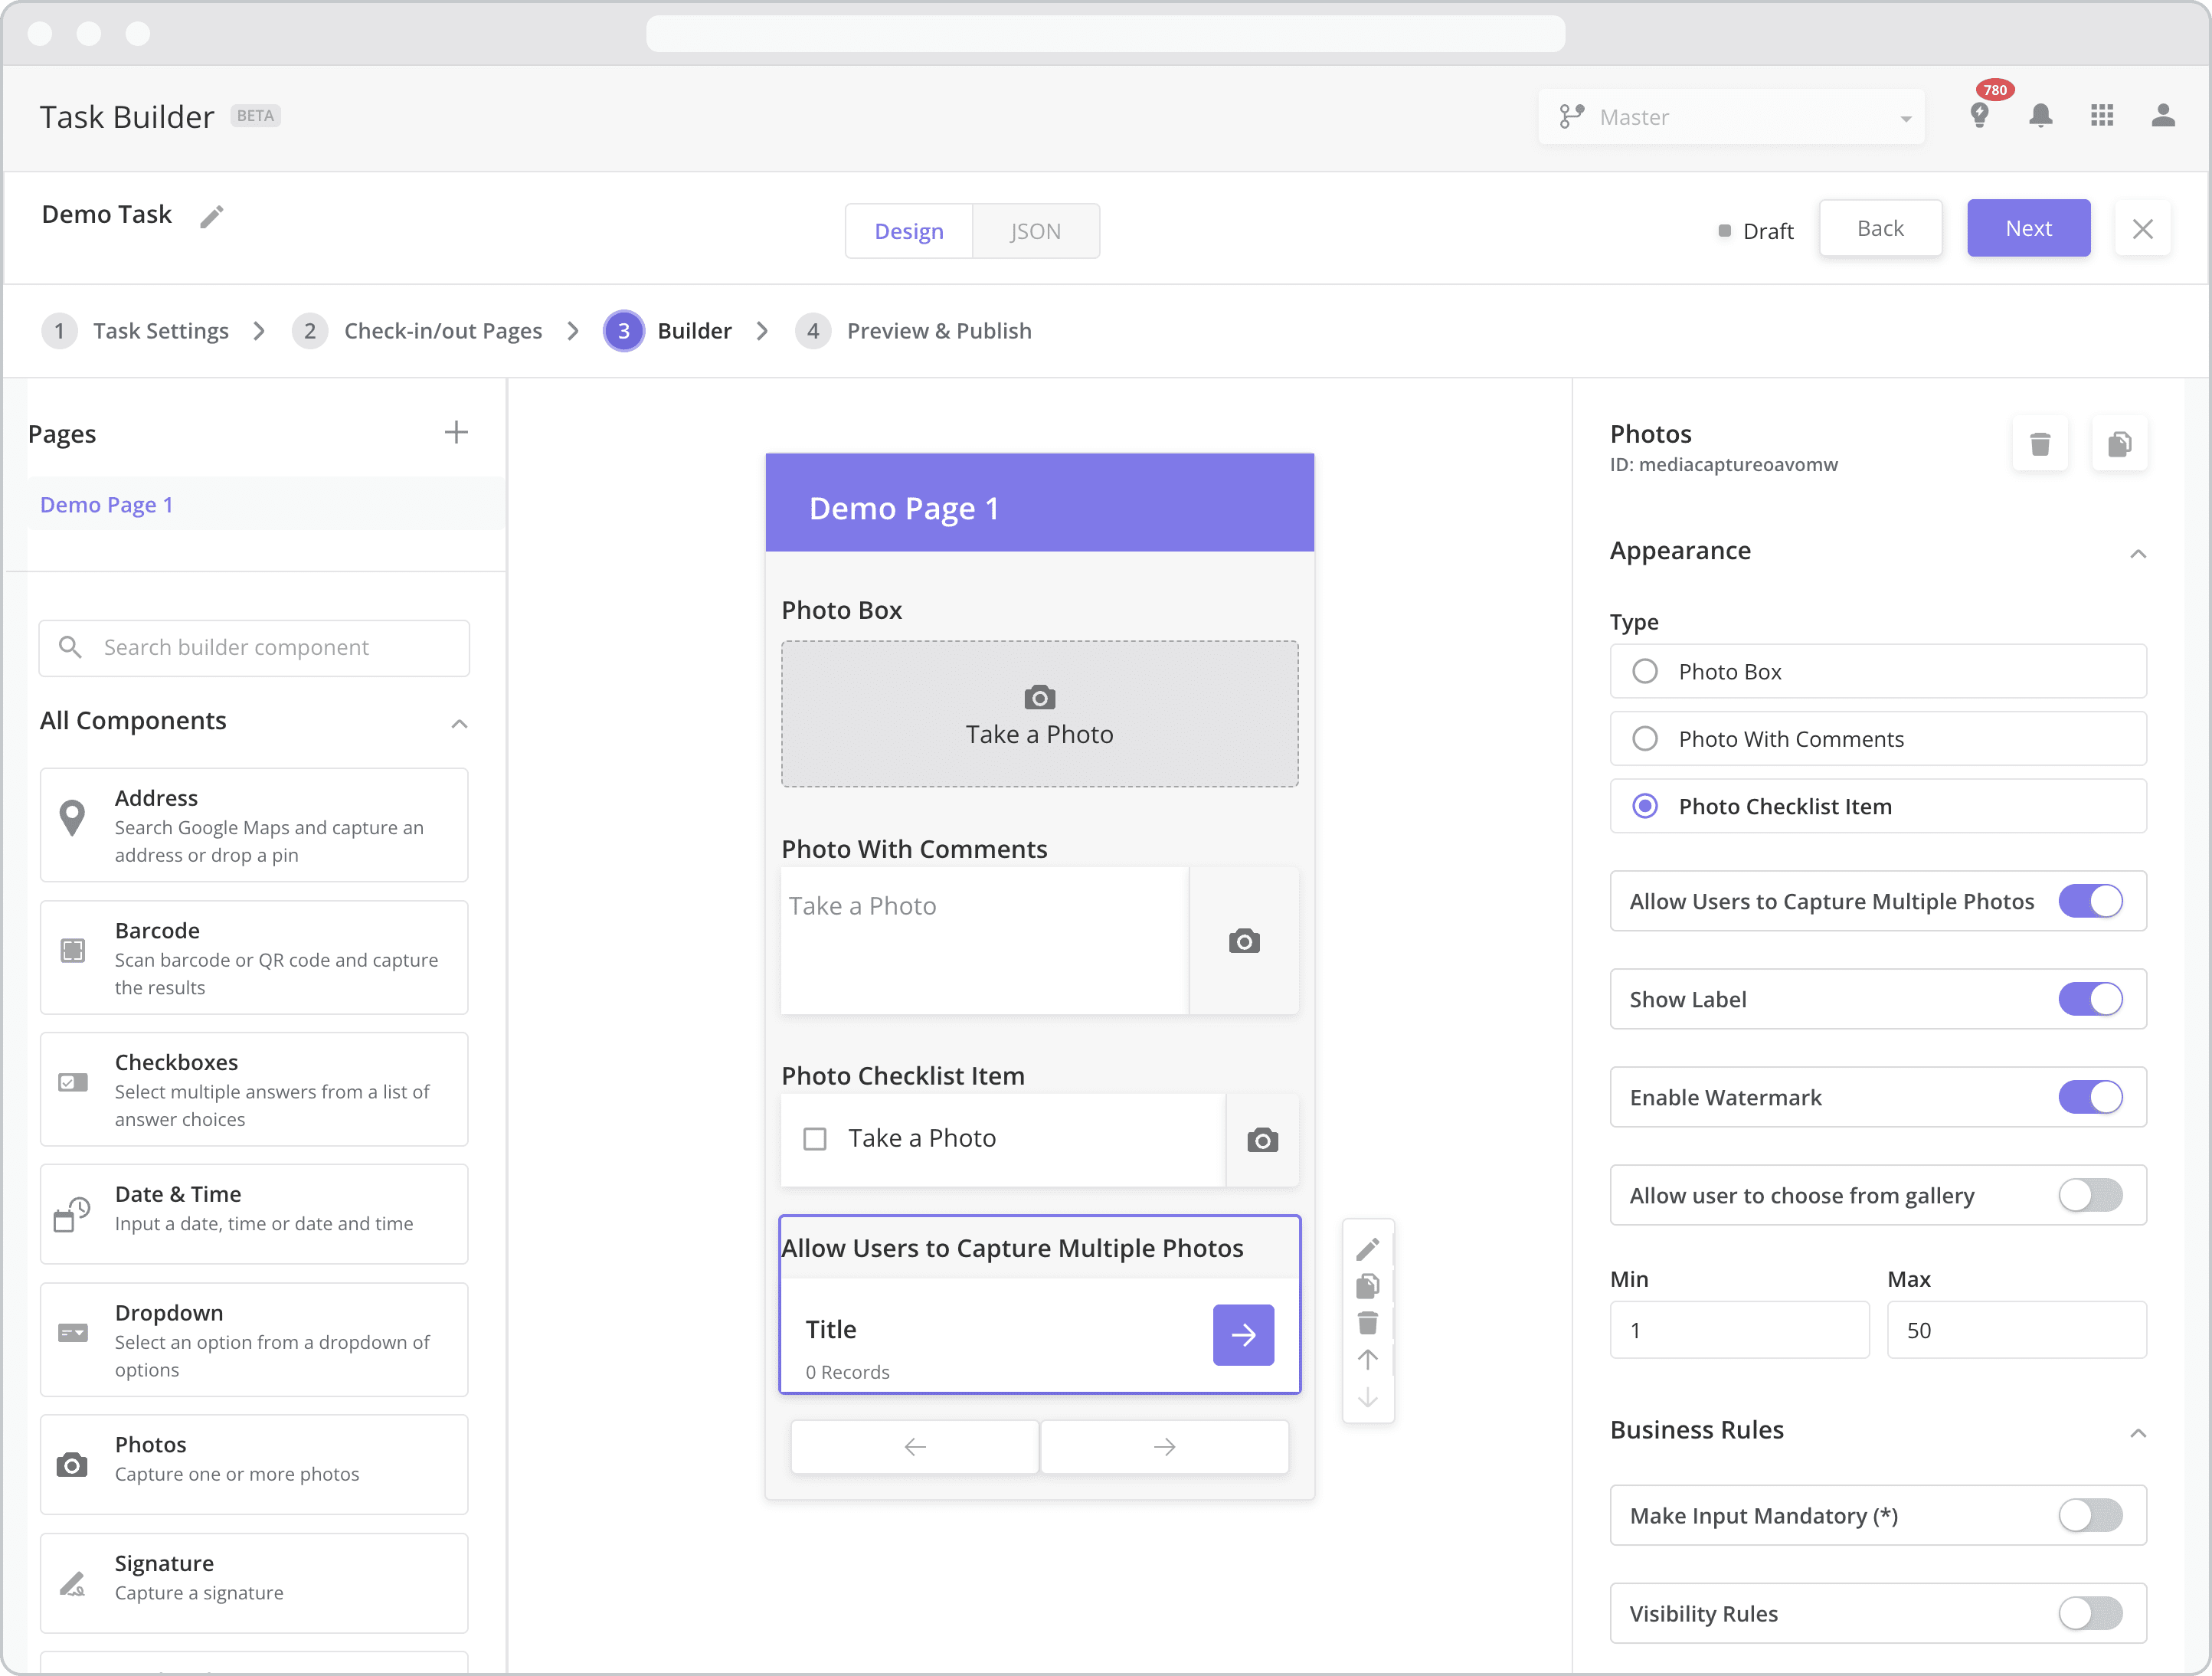
Task: Click the Back button
Action: click(x=1880, y=228)
